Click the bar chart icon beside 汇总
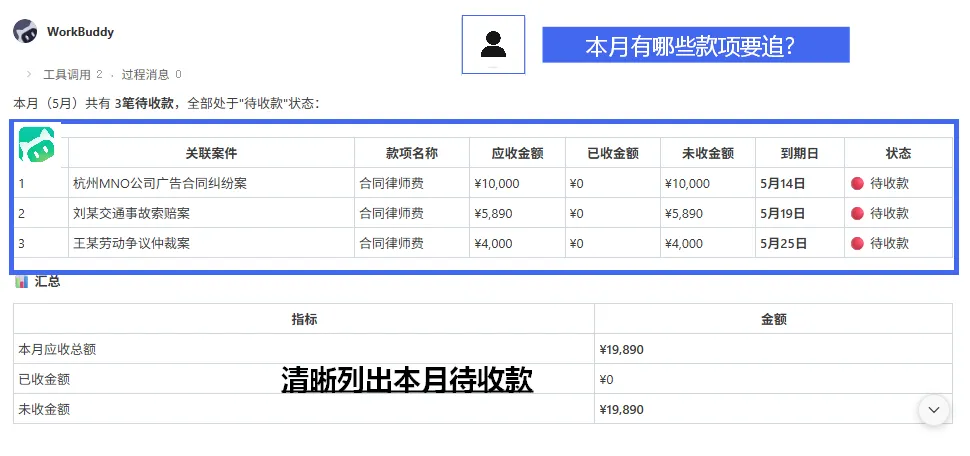 [22, 282]
